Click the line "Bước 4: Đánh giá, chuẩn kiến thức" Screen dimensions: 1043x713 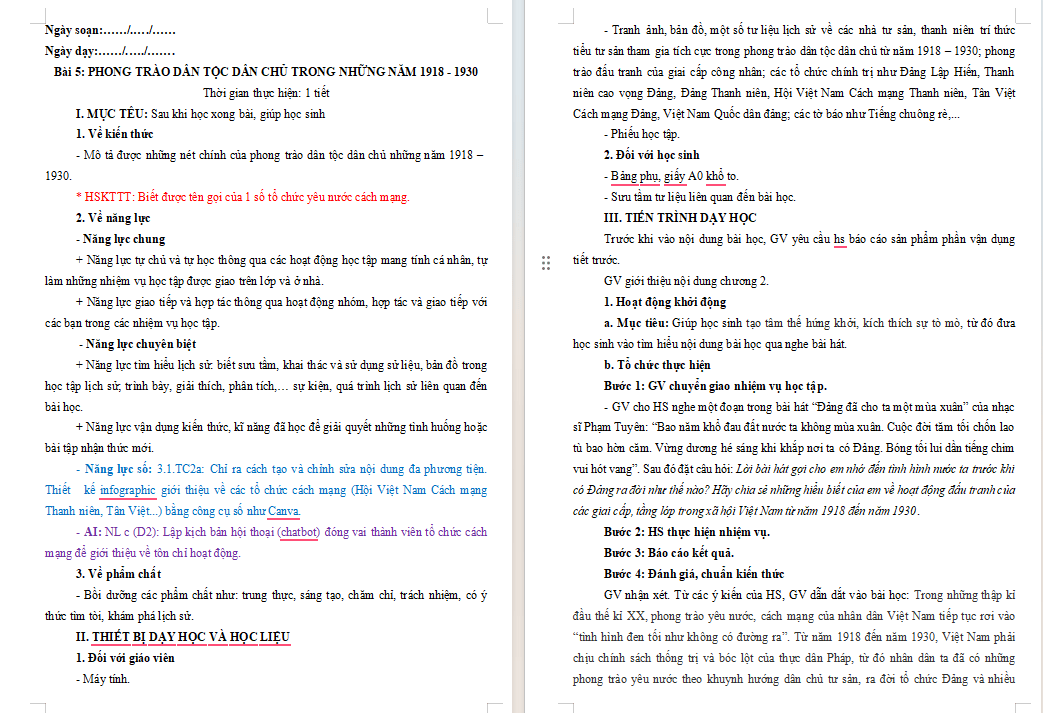pyautogui.click(x=694, y=574)
